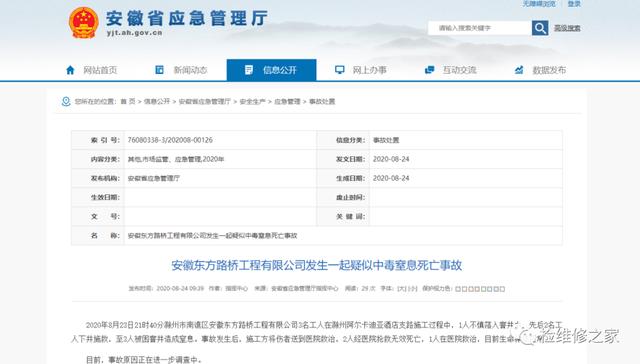Click the document icon beside 信息公开
Image resolution: width=640 pixels, height=364 pixels.
pos(249,70)
